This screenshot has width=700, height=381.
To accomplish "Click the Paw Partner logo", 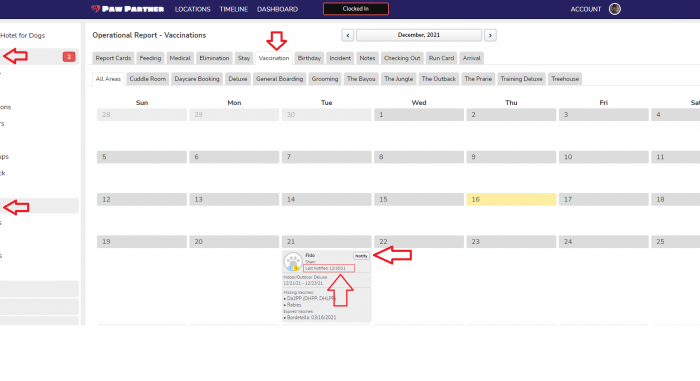I will click(128, 9).
